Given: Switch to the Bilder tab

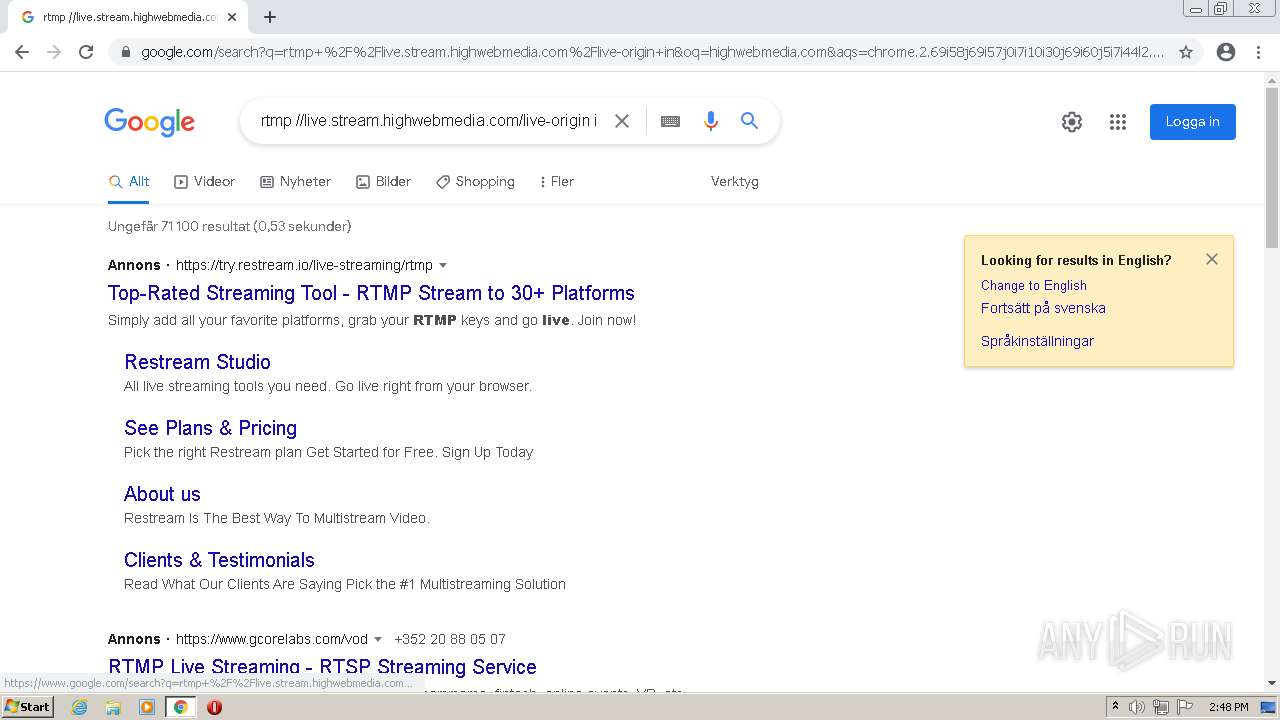Looking at the screenshot, I should point(383,182).
